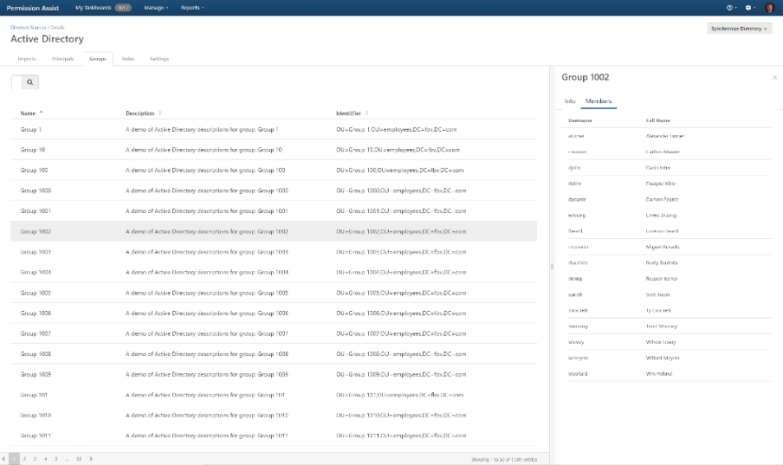Switch to the Principals tab
This screenshot has width=783, height=465.
point(62,59)
